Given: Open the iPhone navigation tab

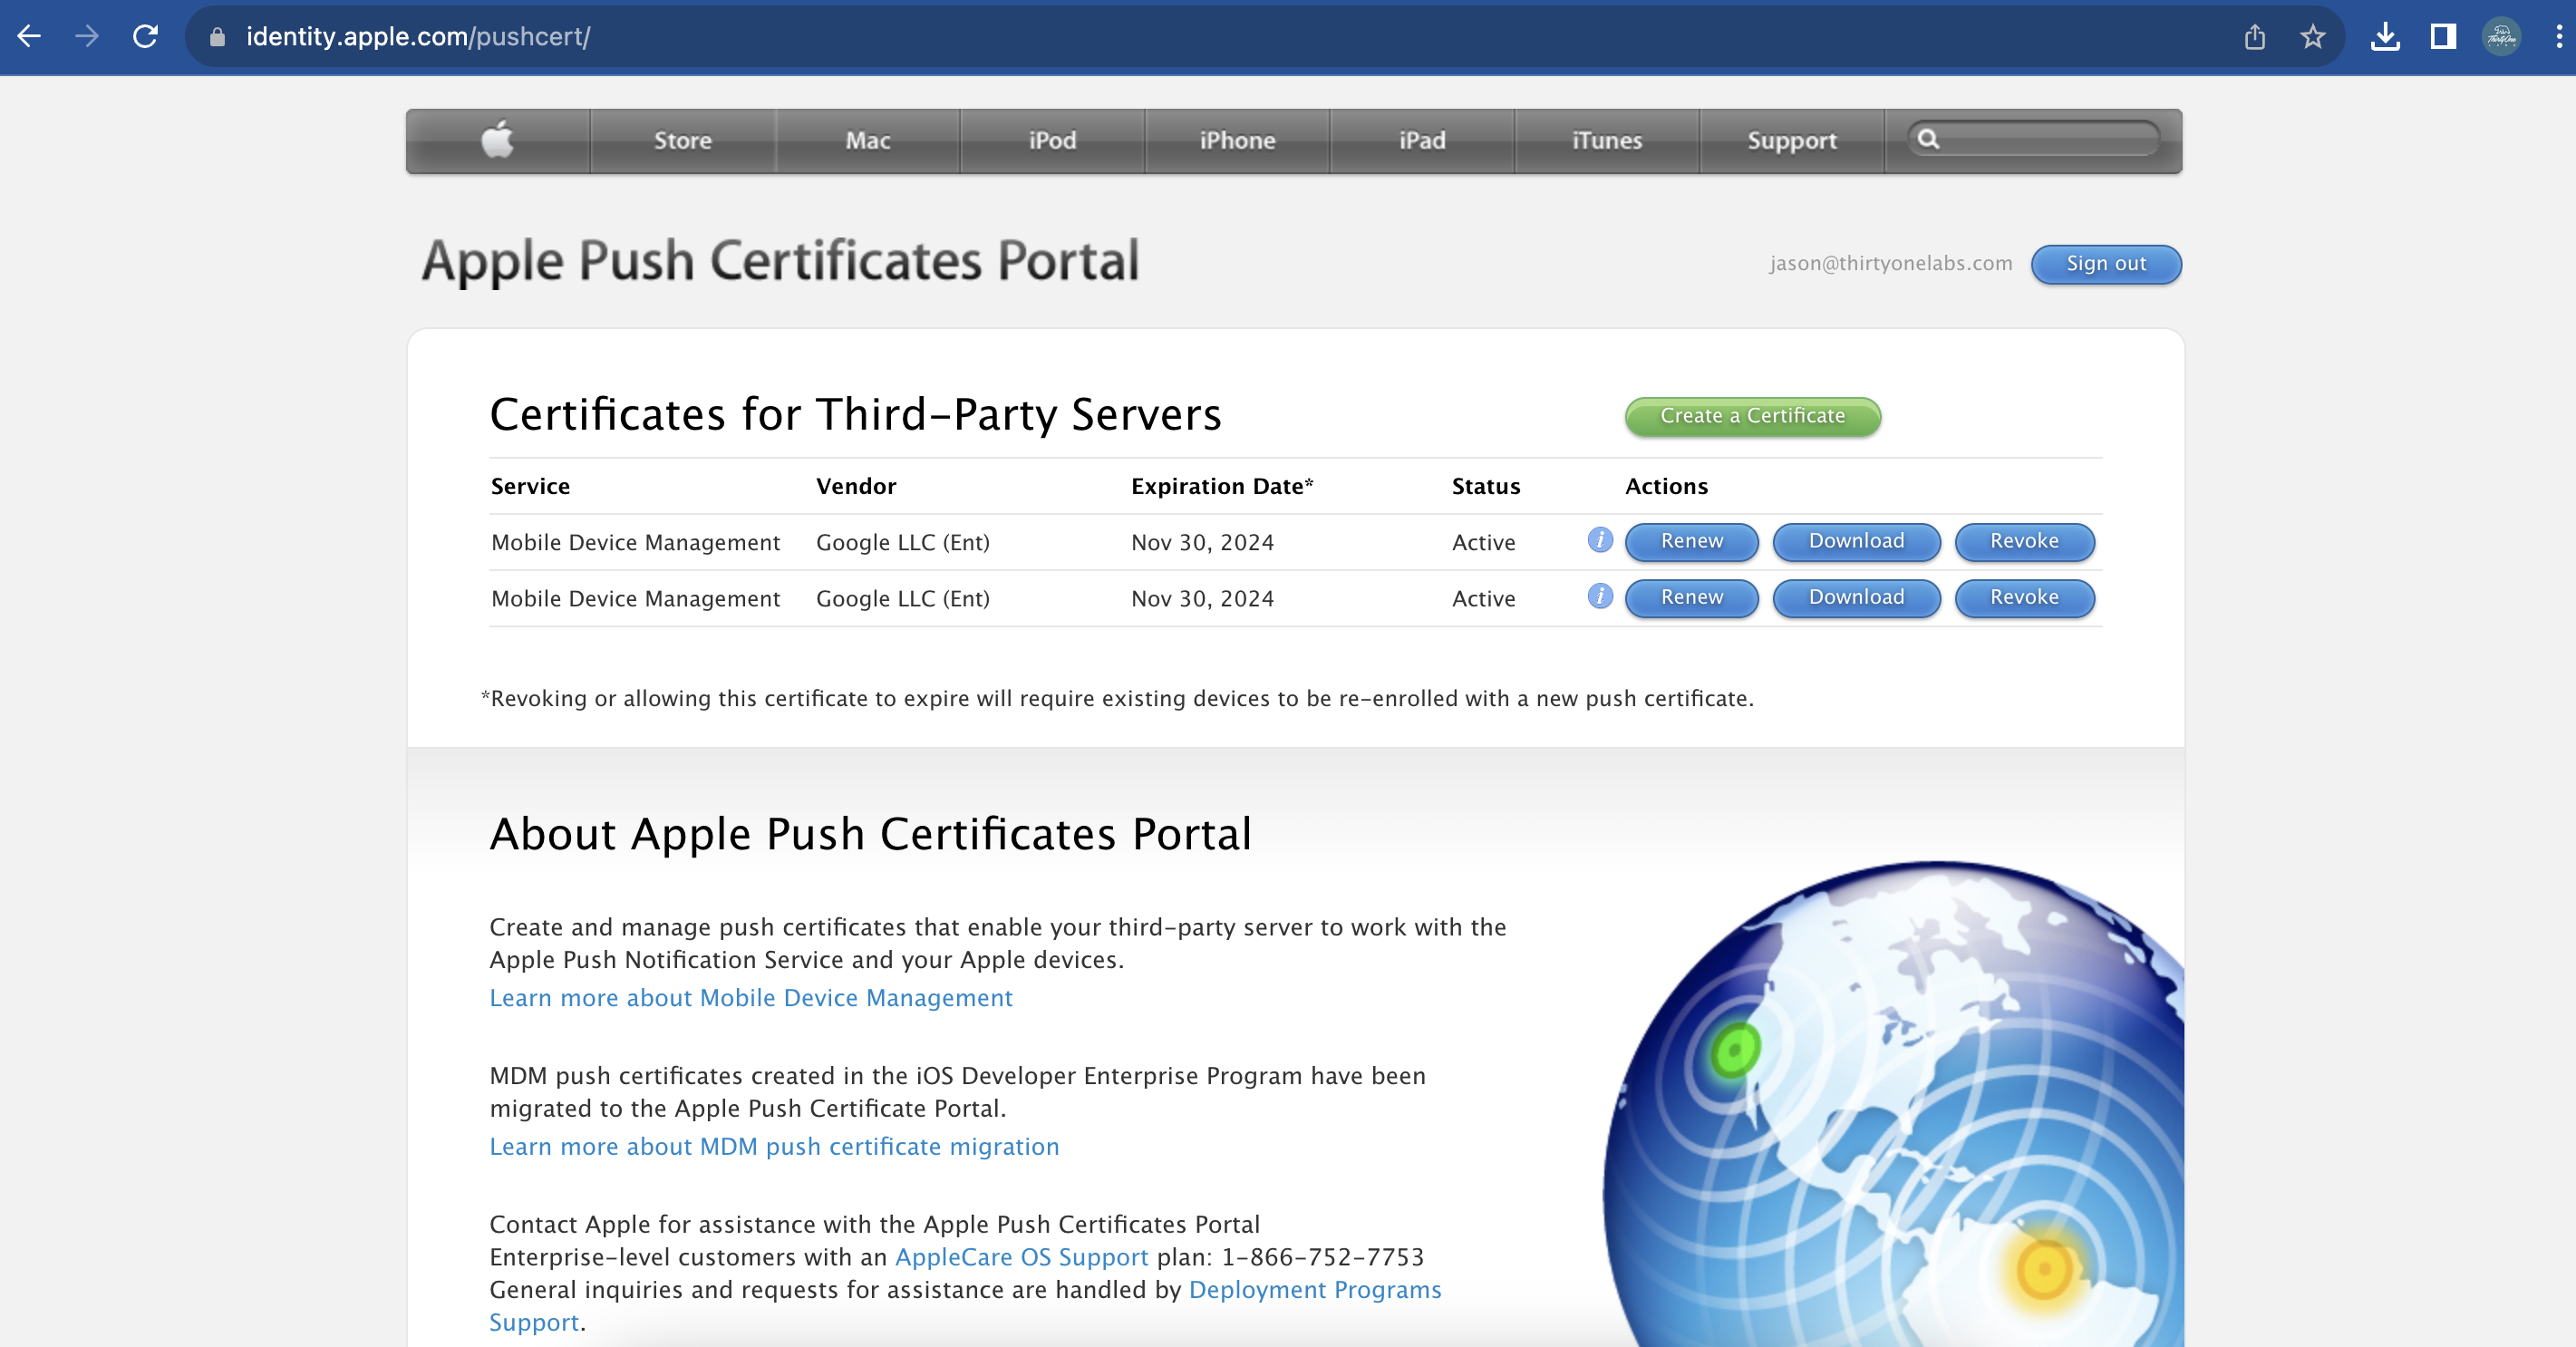Looking at the screenshot, I should 1237,140.
